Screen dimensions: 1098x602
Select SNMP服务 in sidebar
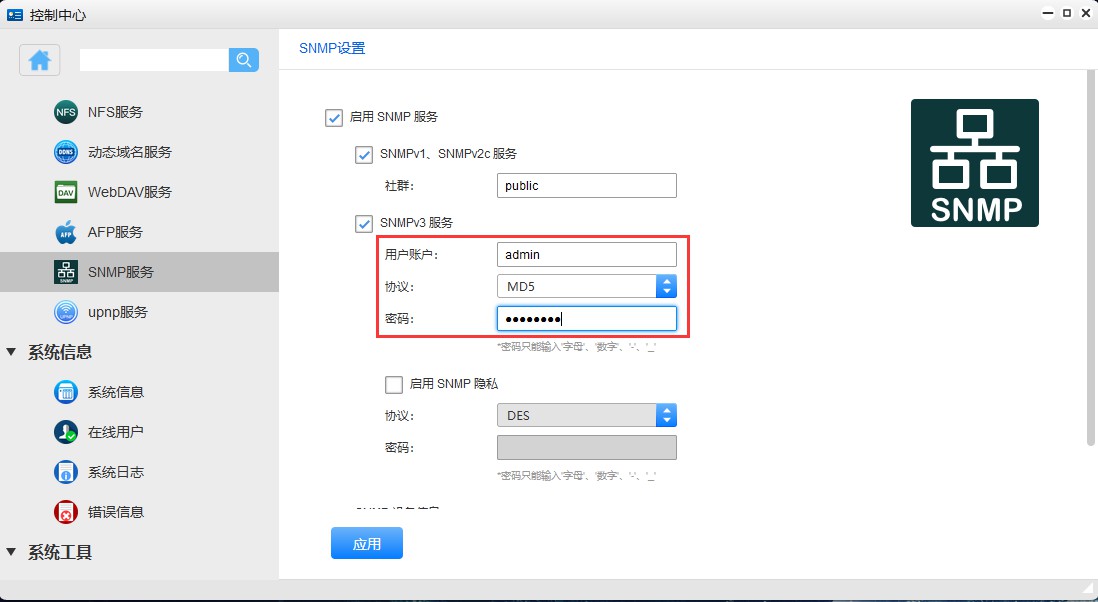click(x=65, y=272)
